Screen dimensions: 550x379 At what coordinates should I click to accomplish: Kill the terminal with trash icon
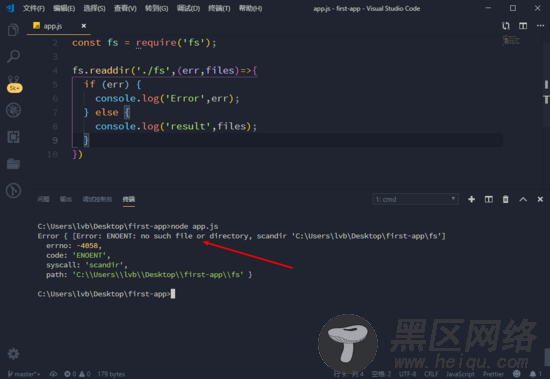[505, 199]
